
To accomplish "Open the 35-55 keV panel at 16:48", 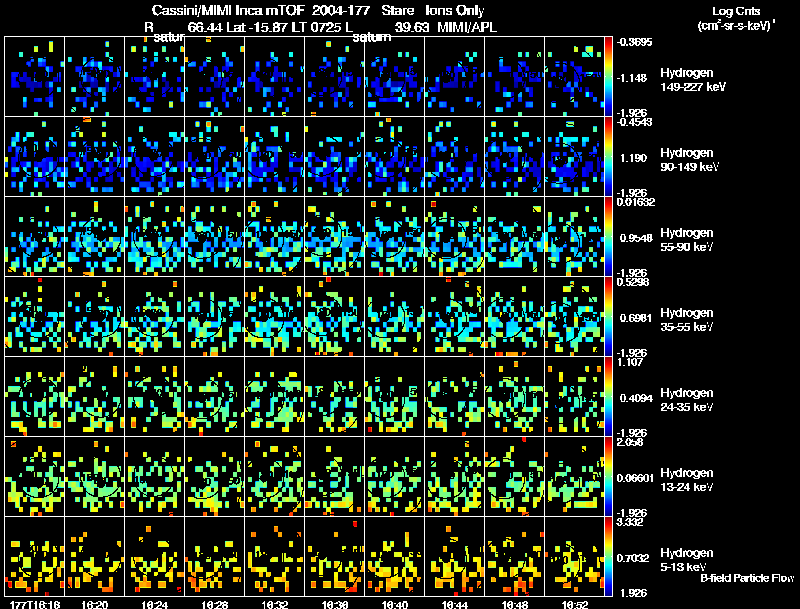I will 514,317.
